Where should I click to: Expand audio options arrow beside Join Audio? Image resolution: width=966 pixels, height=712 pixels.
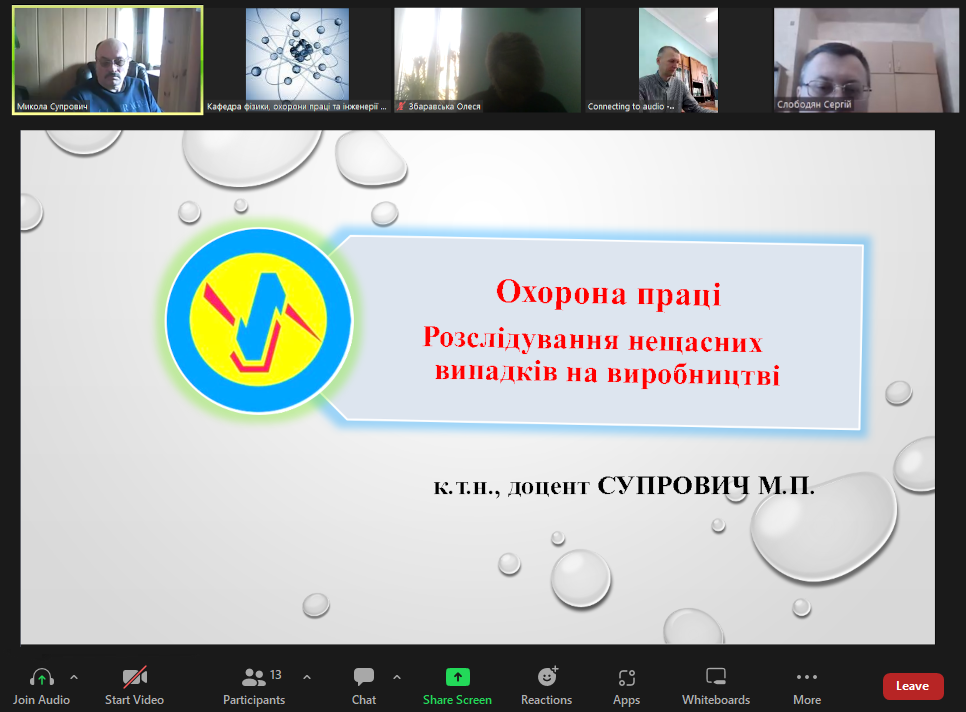click(74, 677)
